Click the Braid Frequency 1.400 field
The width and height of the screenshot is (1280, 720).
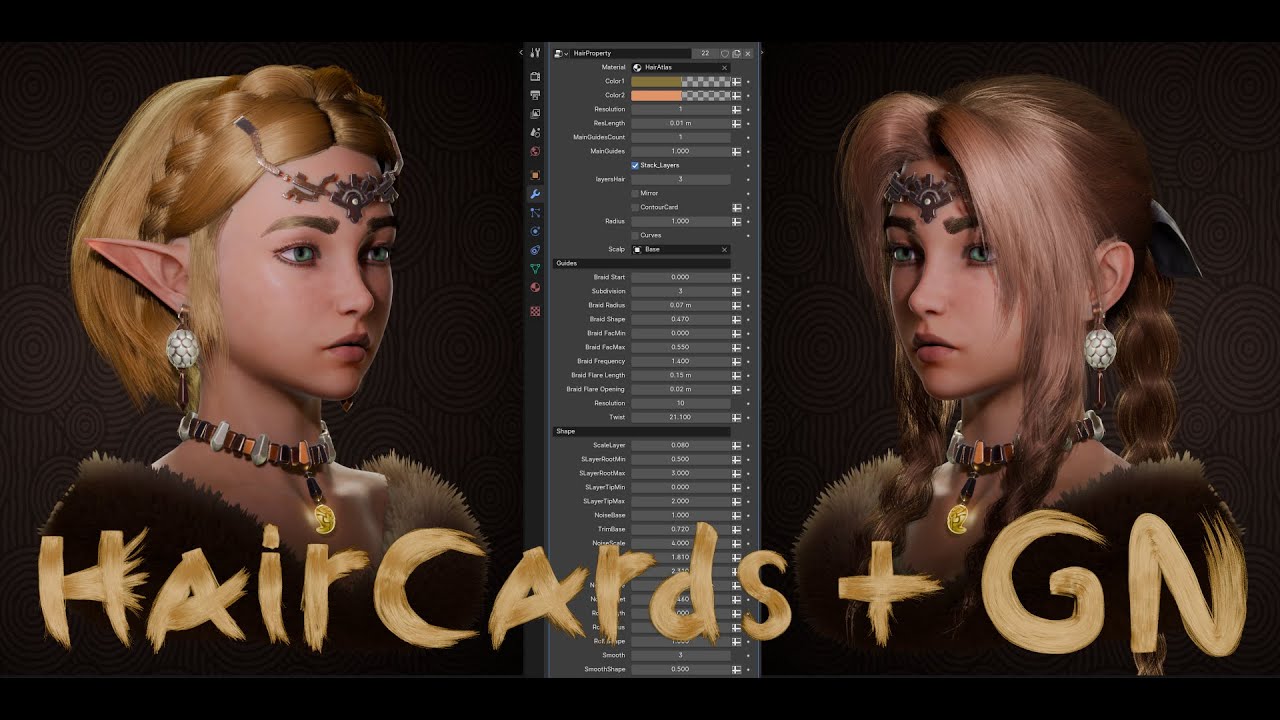[681, 361]
